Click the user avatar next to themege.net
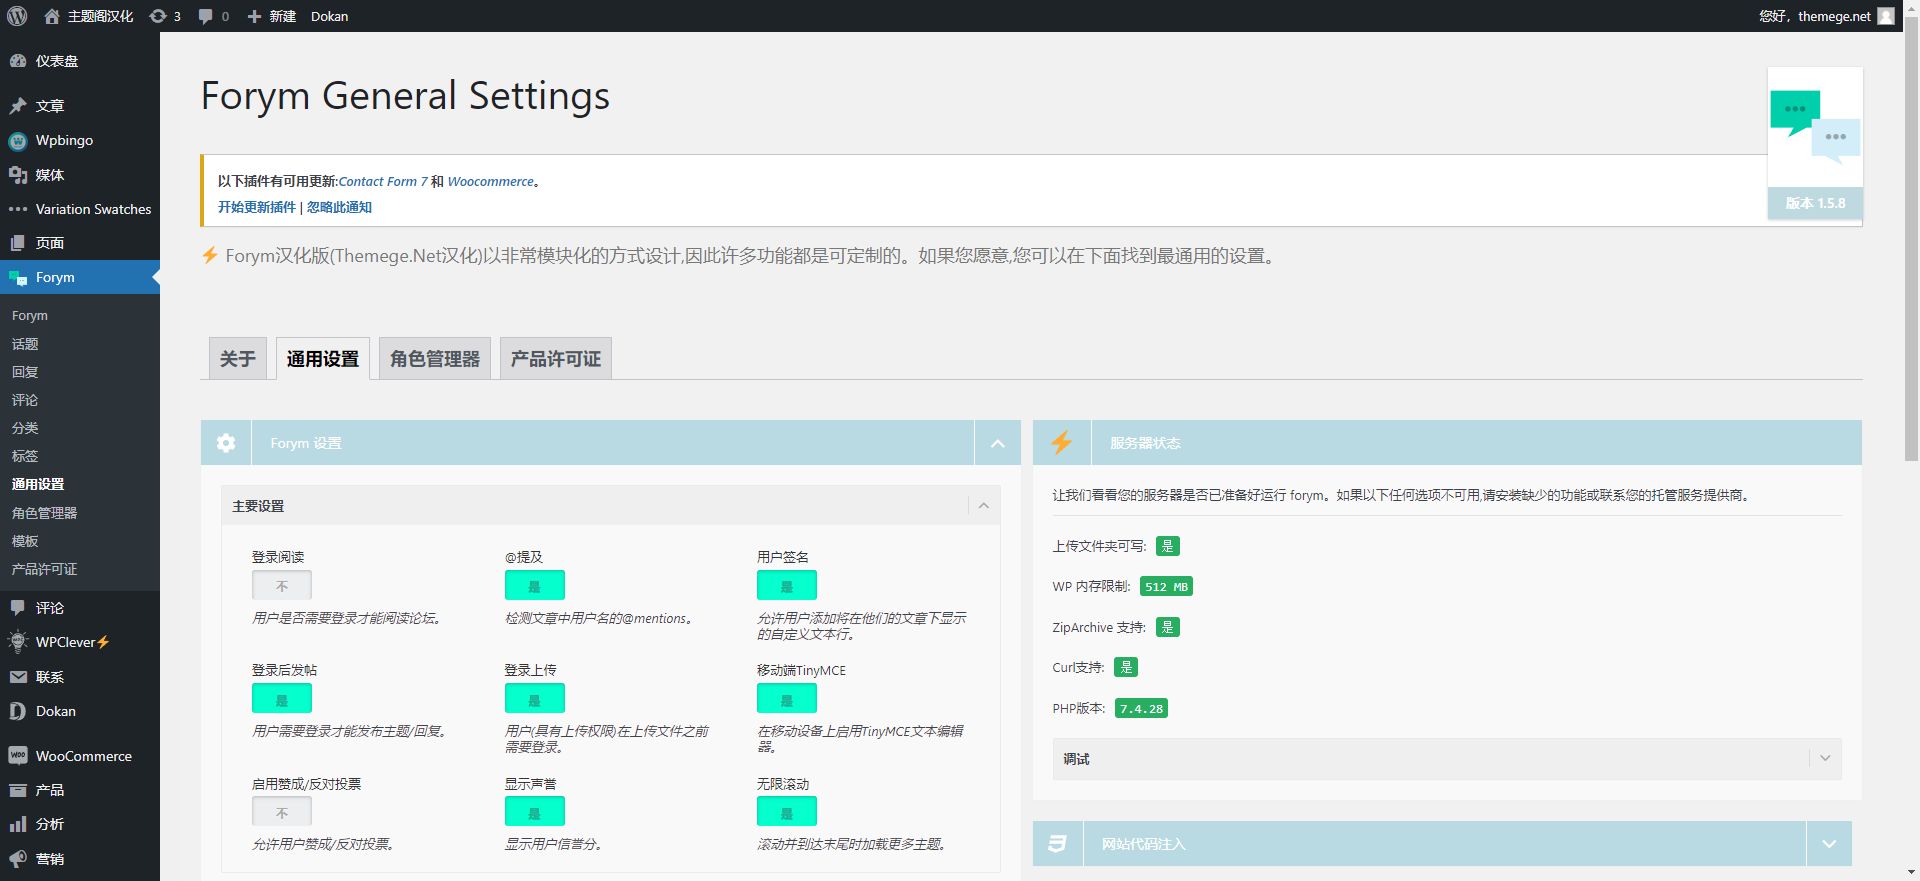 tap(1886, 16)
